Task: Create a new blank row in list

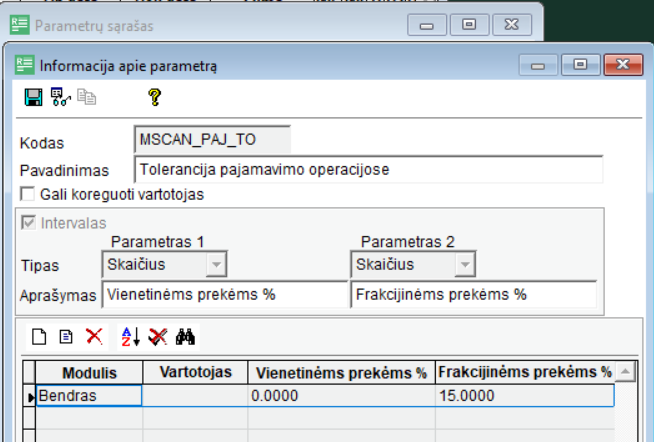Action: [x=39, y=337]
